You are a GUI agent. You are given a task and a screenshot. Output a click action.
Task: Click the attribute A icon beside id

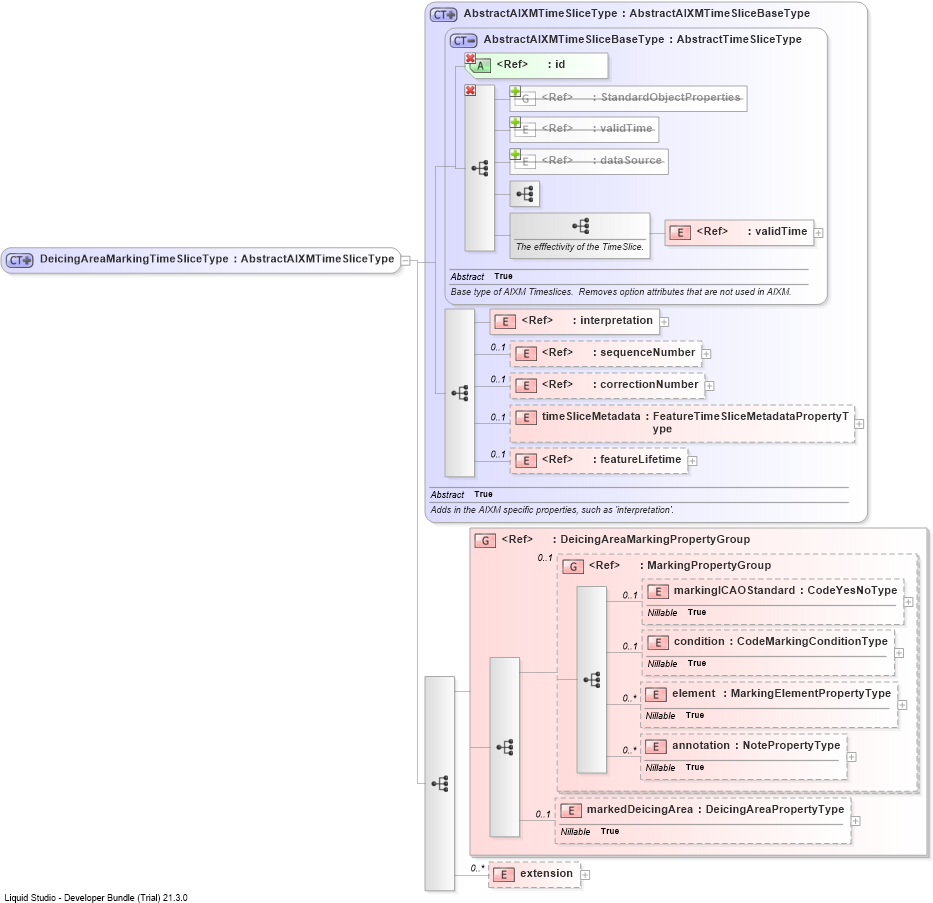(x=480, y=66)
